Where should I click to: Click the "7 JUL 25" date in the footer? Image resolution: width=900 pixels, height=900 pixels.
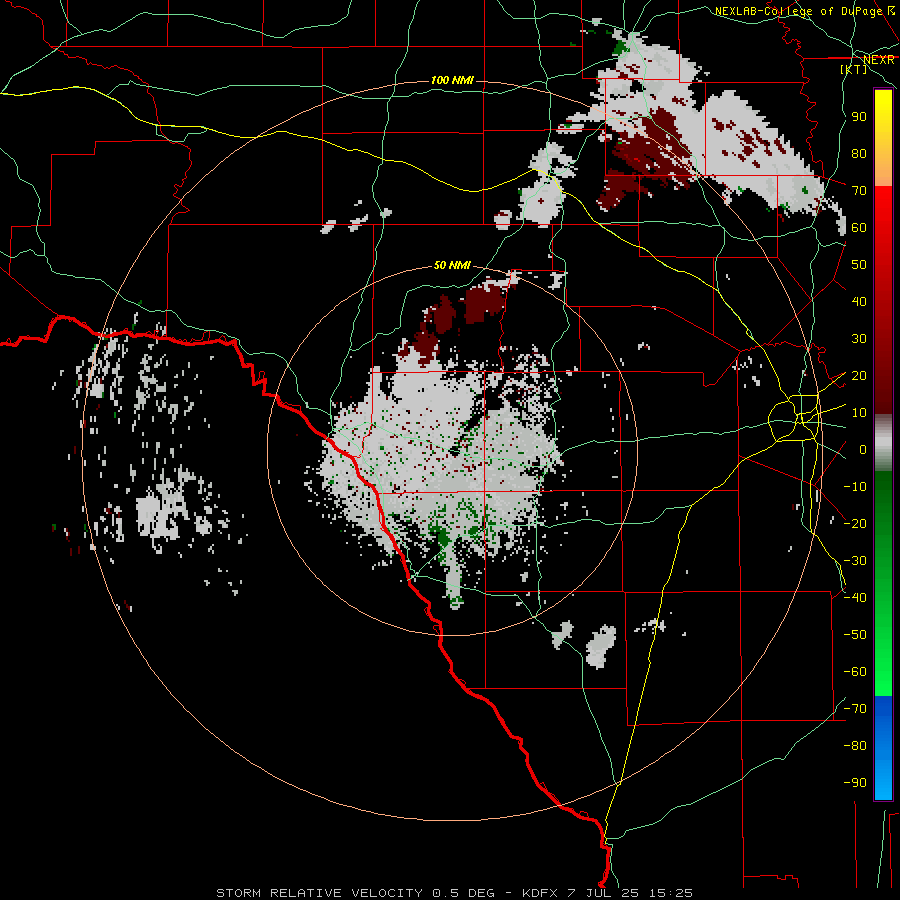click(x=604, y=893)
